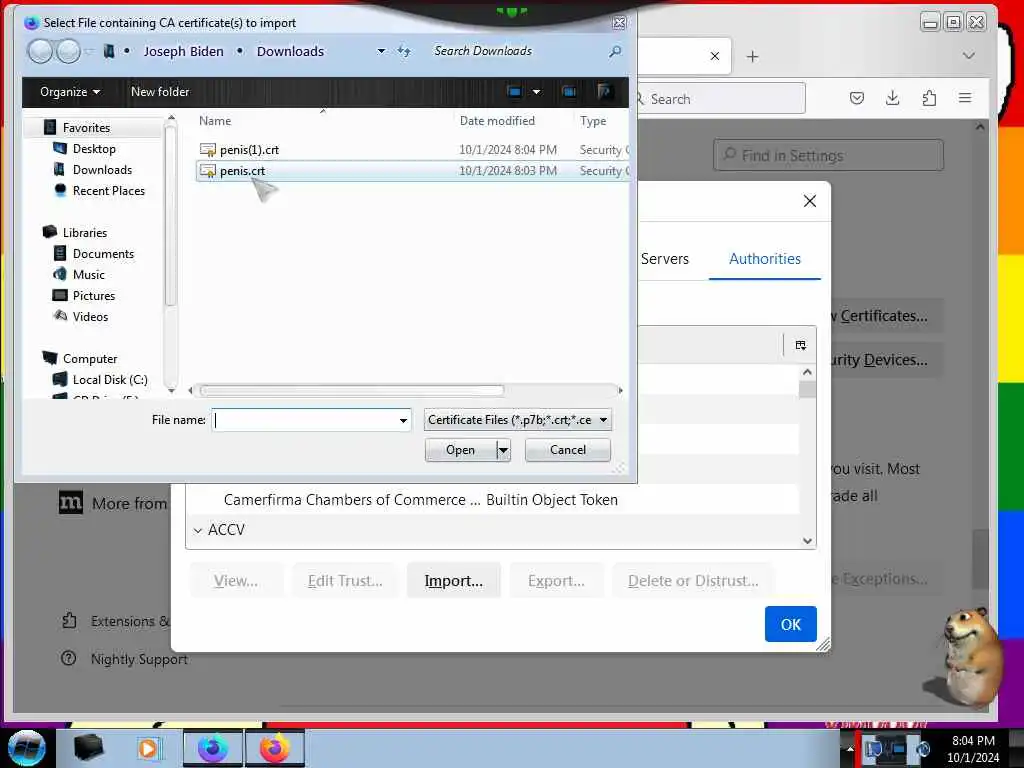Screen dimensions: 1024x768
Task: Cancel the certificate file dialog
Action: tap(568, 450)
